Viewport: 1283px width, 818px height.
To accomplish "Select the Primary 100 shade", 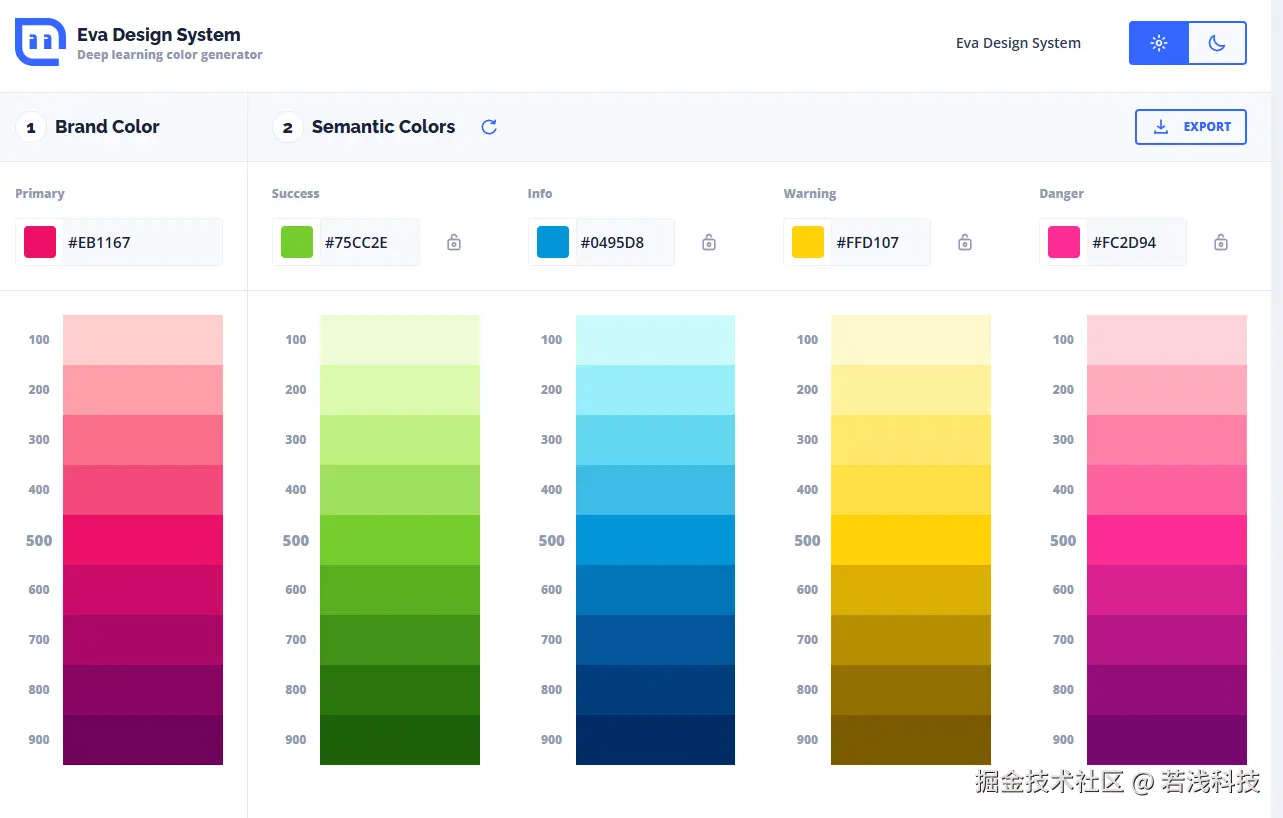I will pos(143,340).
